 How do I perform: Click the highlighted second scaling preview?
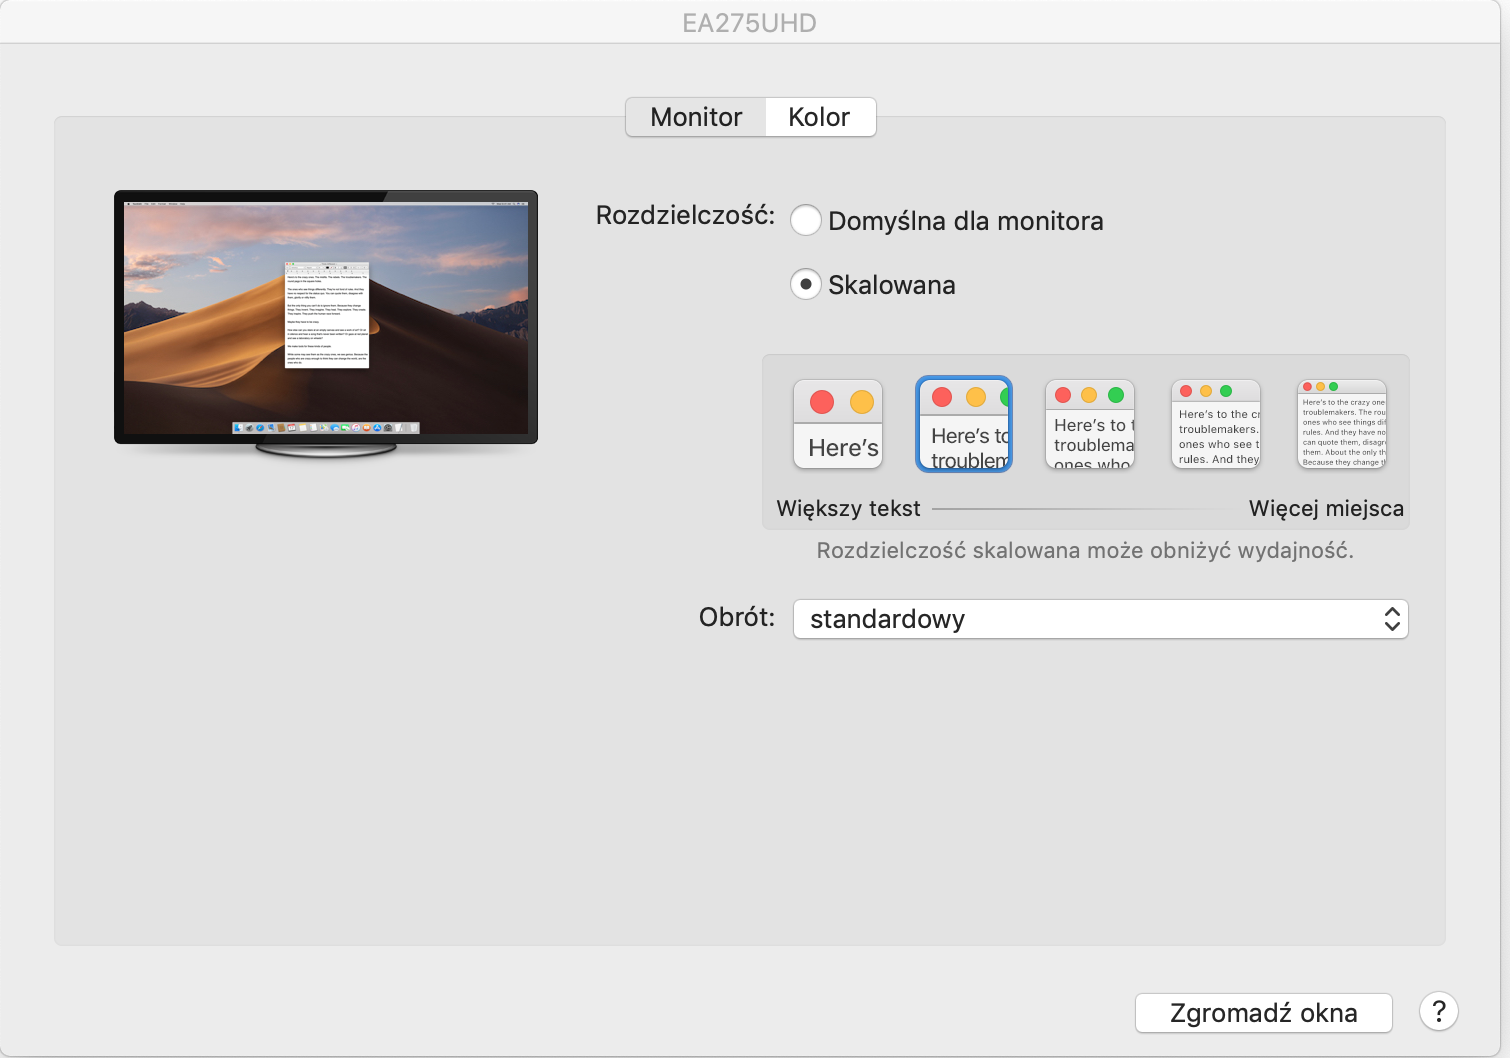pyautogui.click(x=964, y=424)
